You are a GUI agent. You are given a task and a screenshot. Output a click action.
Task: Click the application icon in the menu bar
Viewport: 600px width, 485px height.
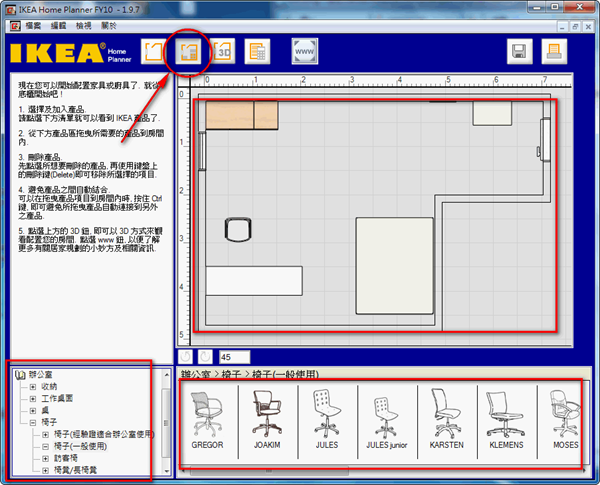15,26
